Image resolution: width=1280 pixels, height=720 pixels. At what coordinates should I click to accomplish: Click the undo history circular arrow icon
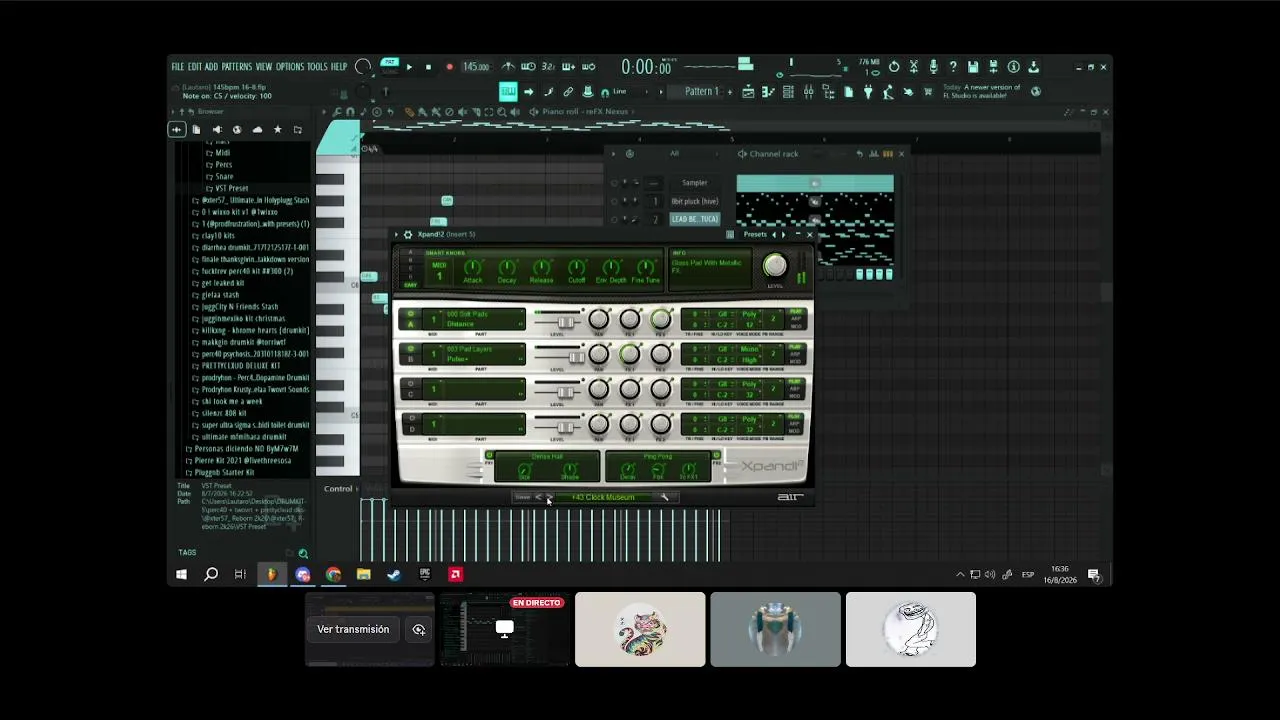894,67
